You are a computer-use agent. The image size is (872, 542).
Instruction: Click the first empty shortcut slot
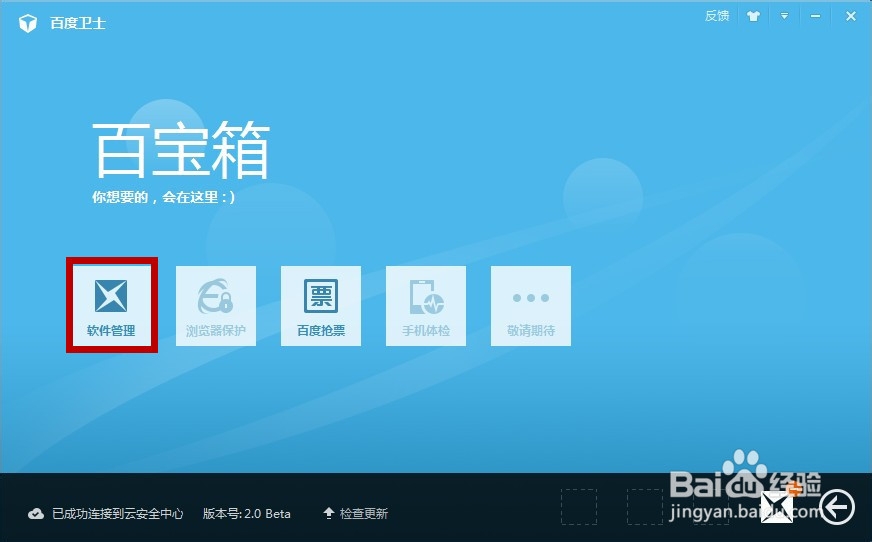pyautogui.click(x=579, y=507)
